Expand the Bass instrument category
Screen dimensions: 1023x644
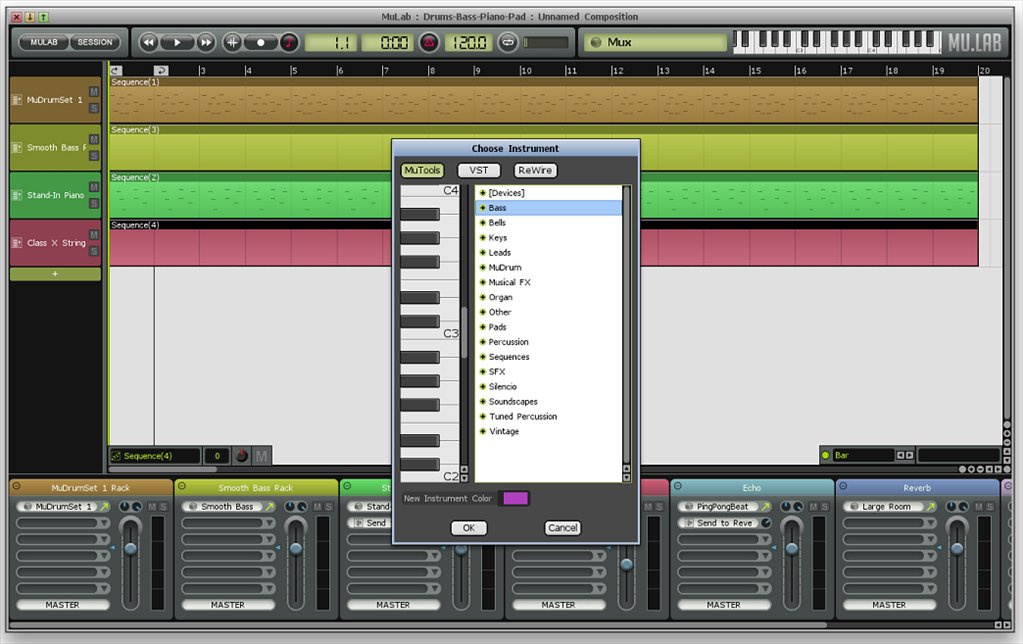pos(483,208)
